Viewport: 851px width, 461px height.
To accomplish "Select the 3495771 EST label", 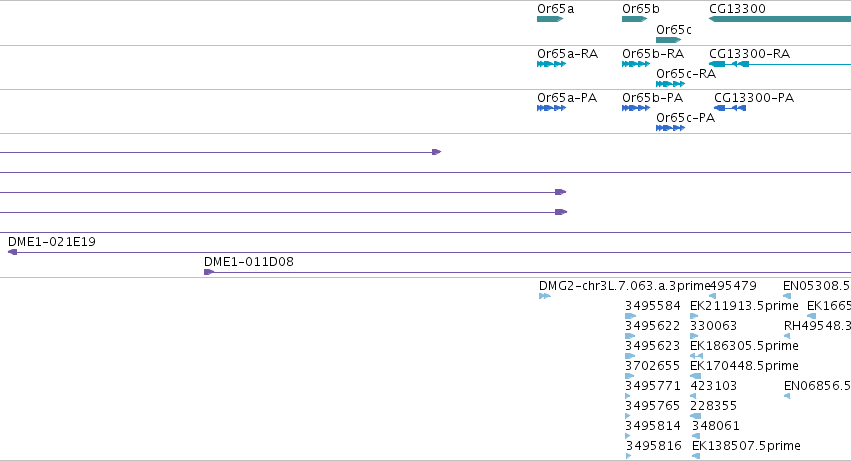I will coord(652,386).
